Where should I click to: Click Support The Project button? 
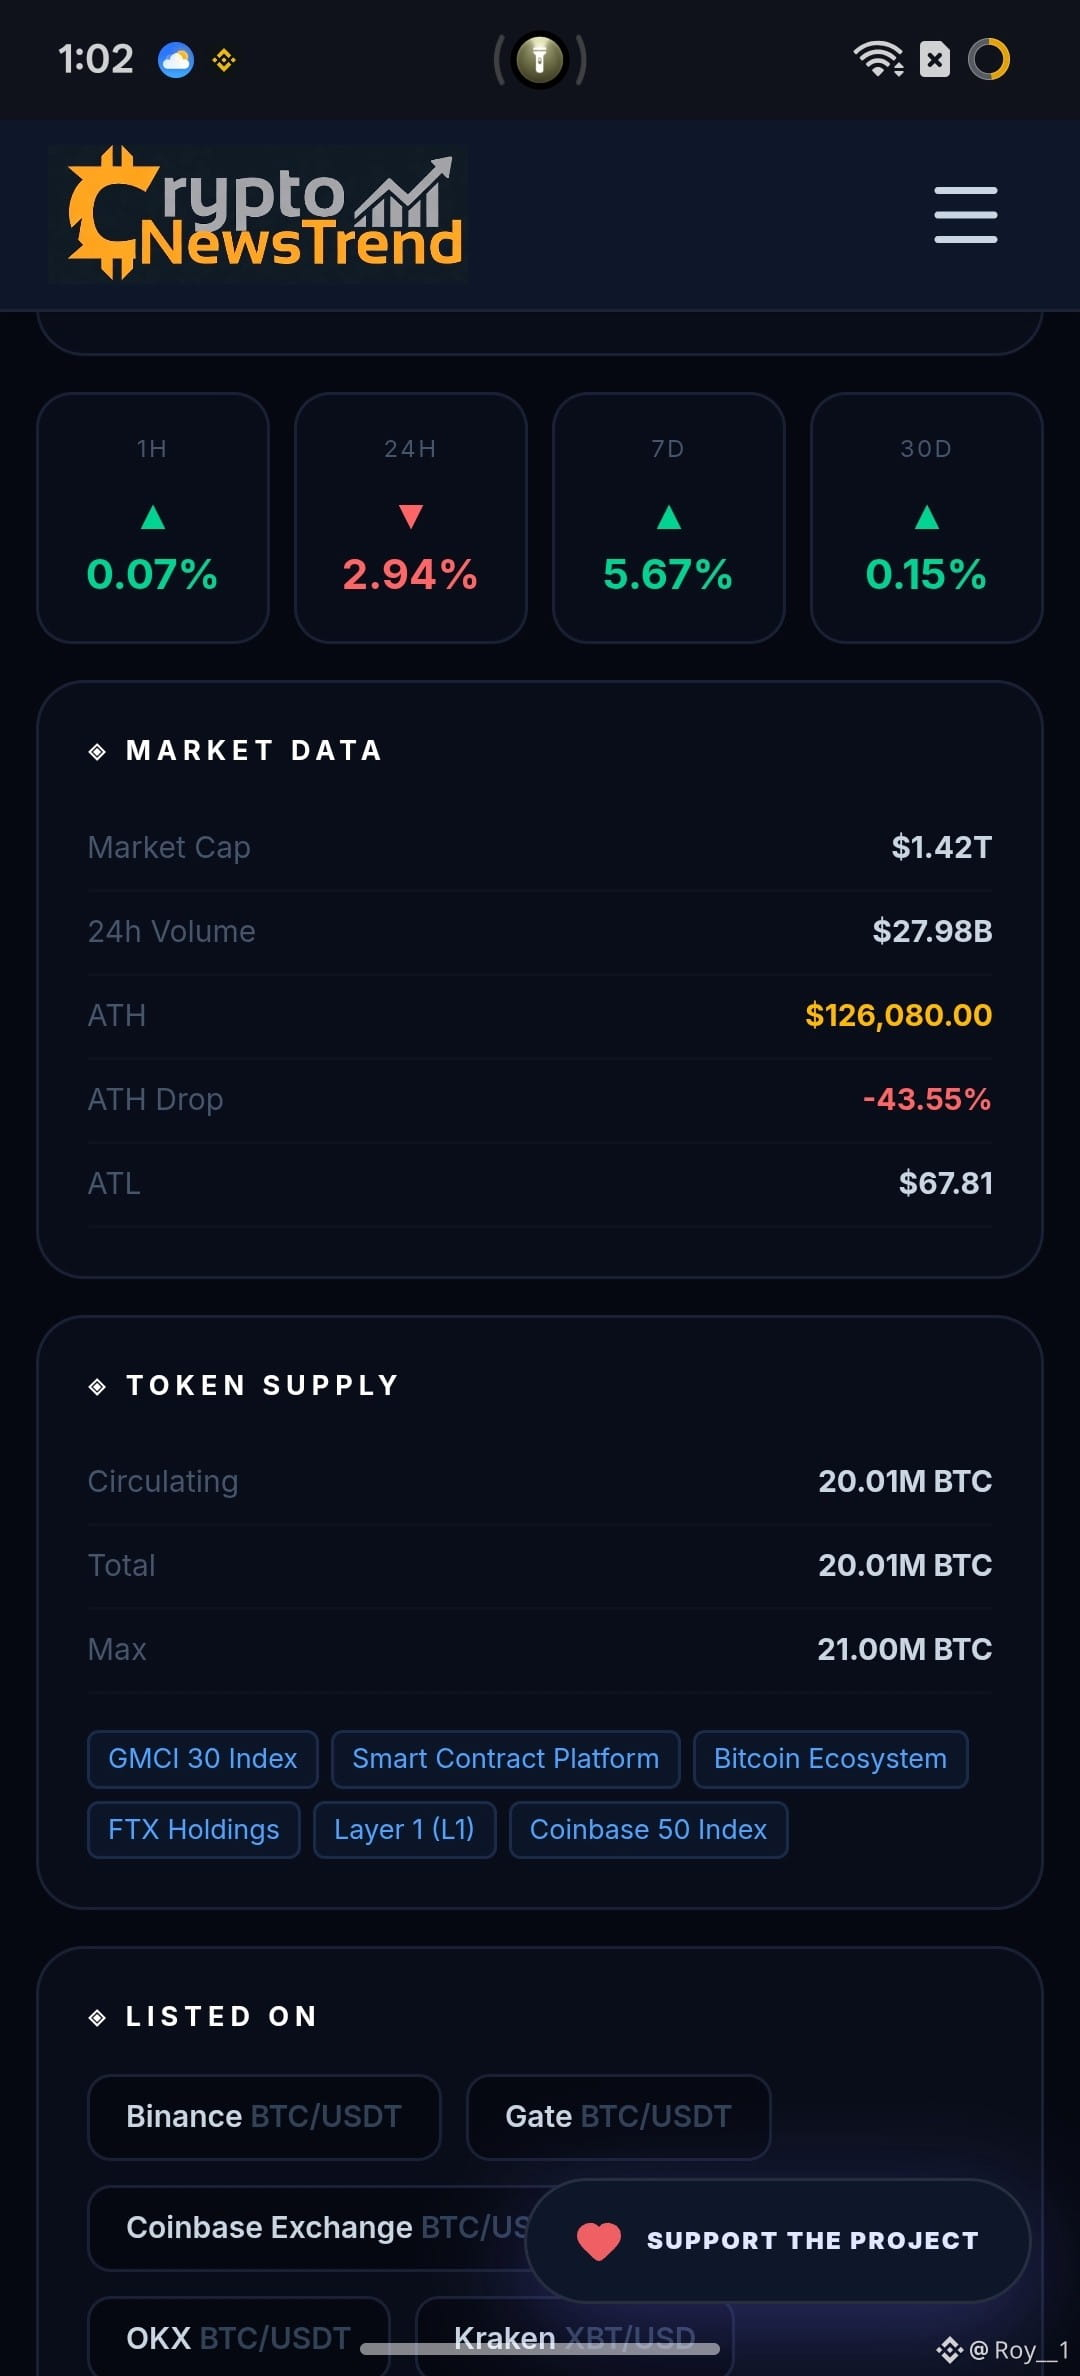(x=778, y=2241)
